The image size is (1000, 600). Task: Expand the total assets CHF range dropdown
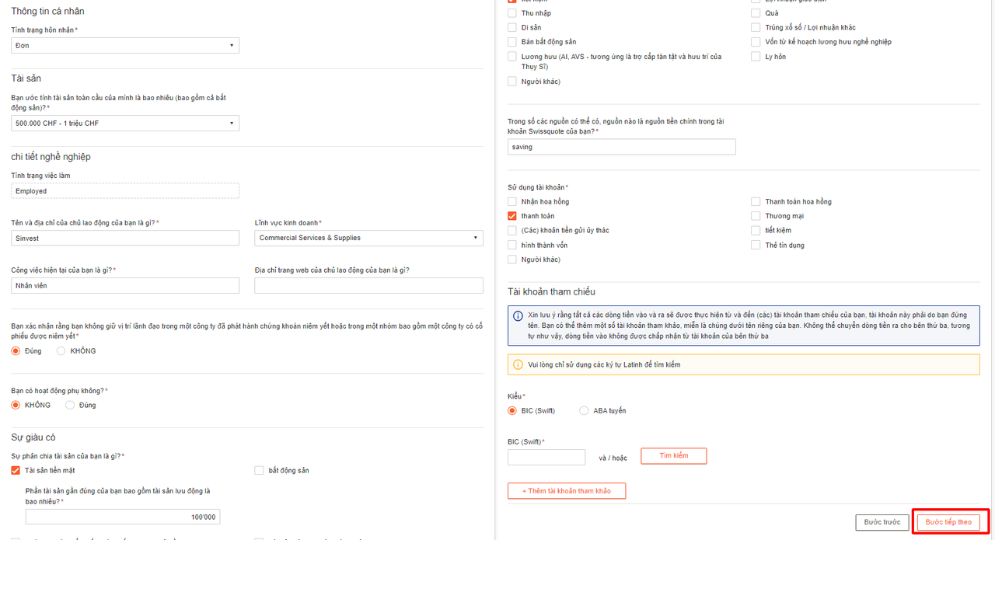[125, 123]
